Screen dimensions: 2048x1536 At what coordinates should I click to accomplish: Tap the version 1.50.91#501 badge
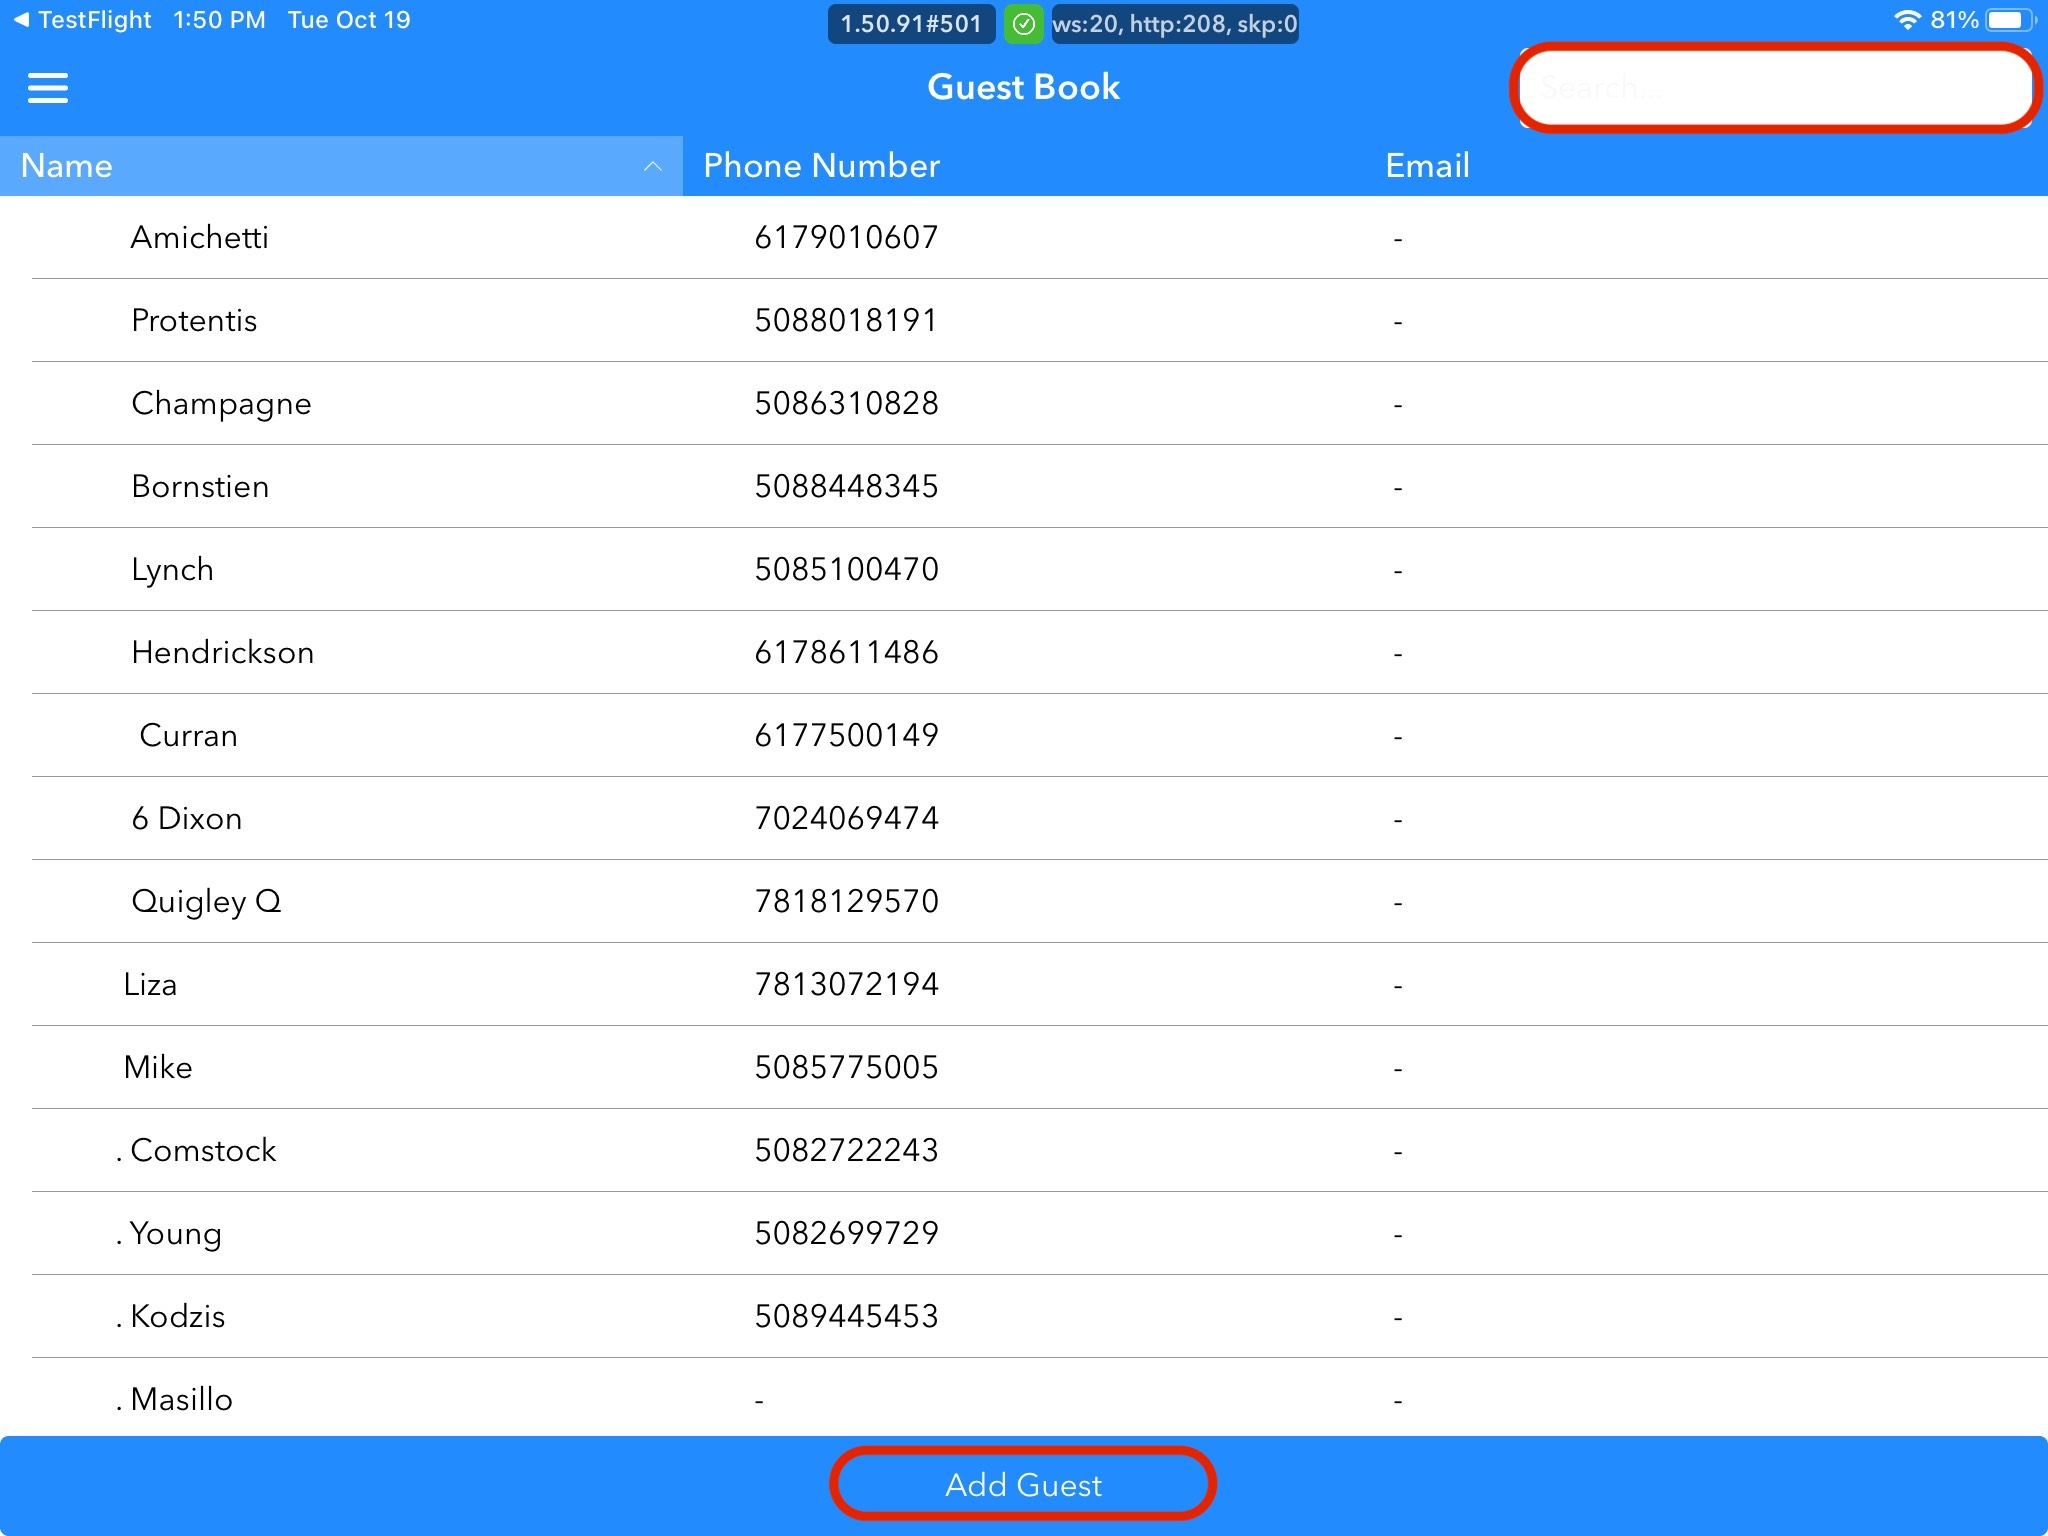(910, 24)
